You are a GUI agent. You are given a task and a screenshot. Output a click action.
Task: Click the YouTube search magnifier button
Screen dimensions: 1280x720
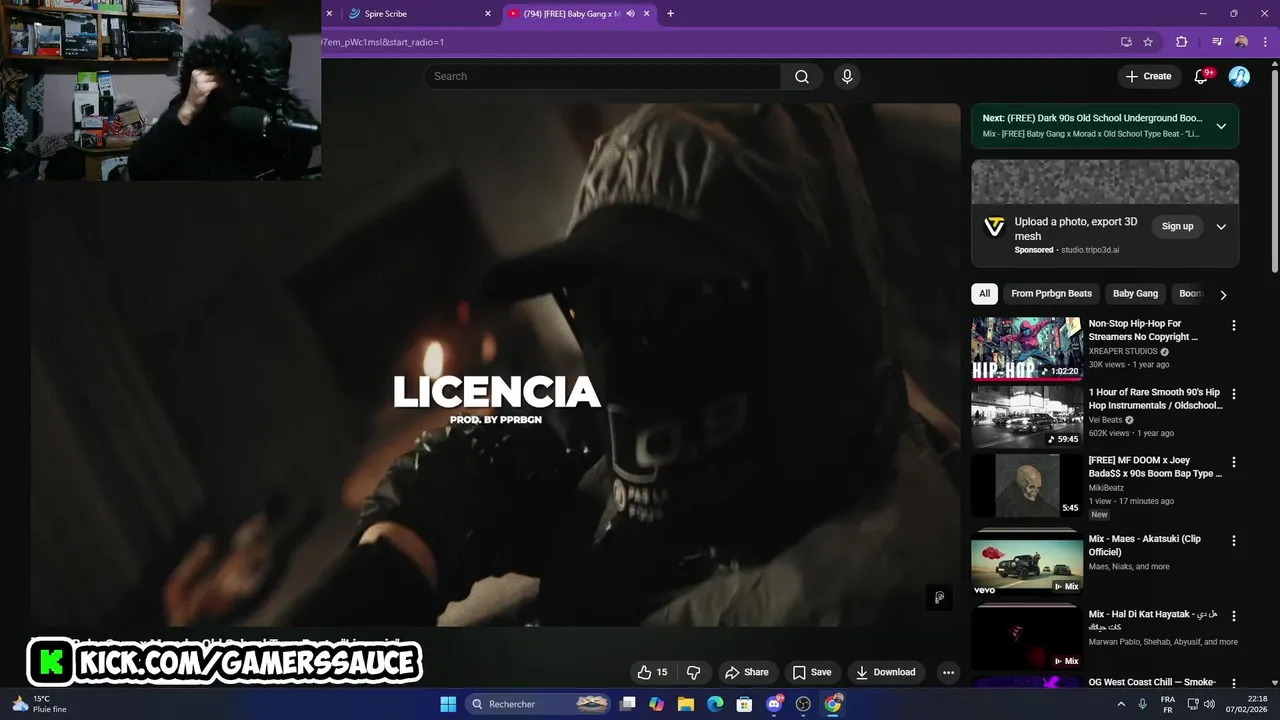tap(802, 77)
